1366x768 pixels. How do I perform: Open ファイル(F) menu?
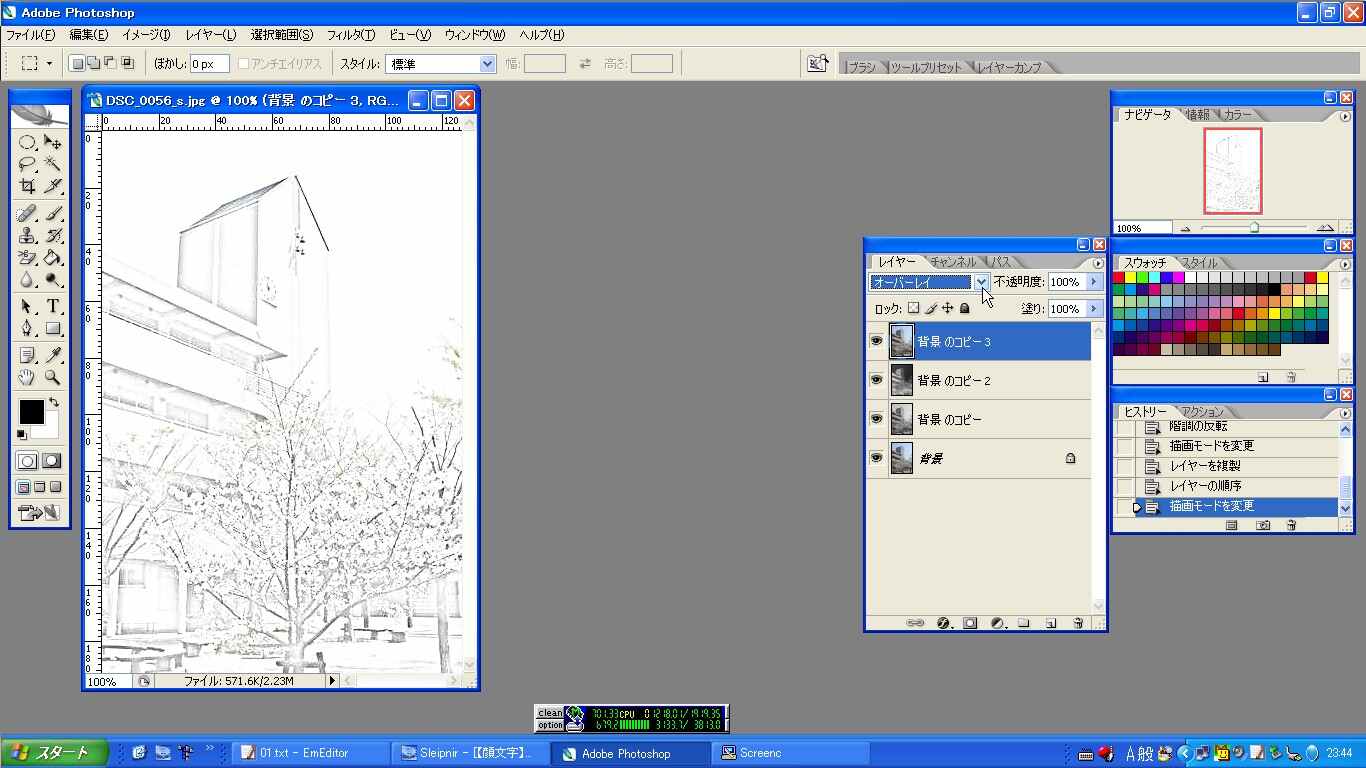31,35
